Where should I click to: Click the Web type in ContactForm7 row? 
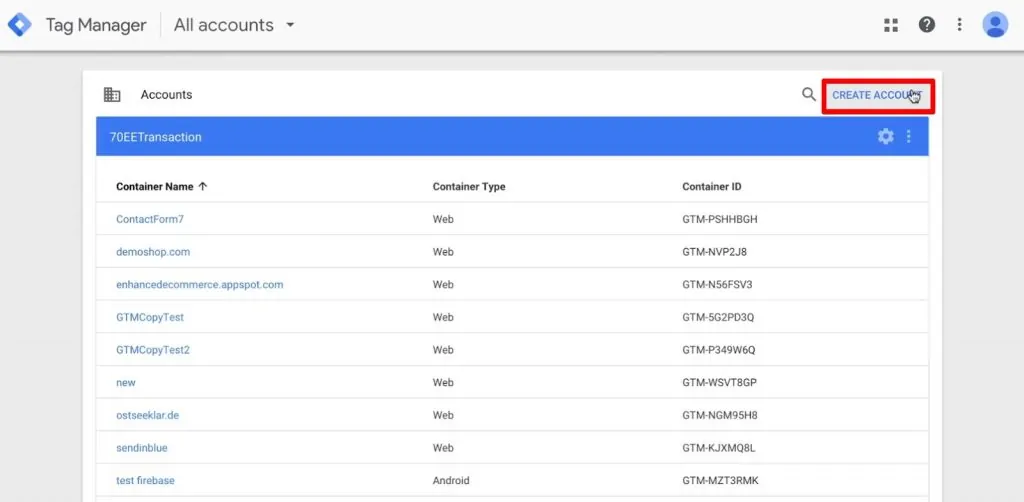pos(443,219)
